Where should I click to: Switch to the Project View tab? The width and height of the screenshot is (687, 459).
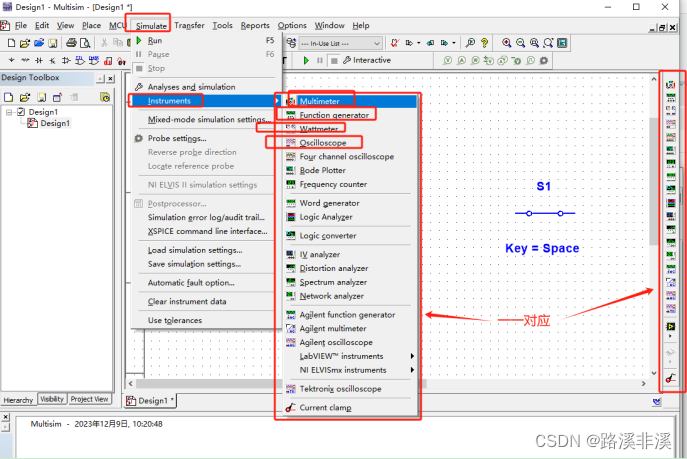(89, 399)
